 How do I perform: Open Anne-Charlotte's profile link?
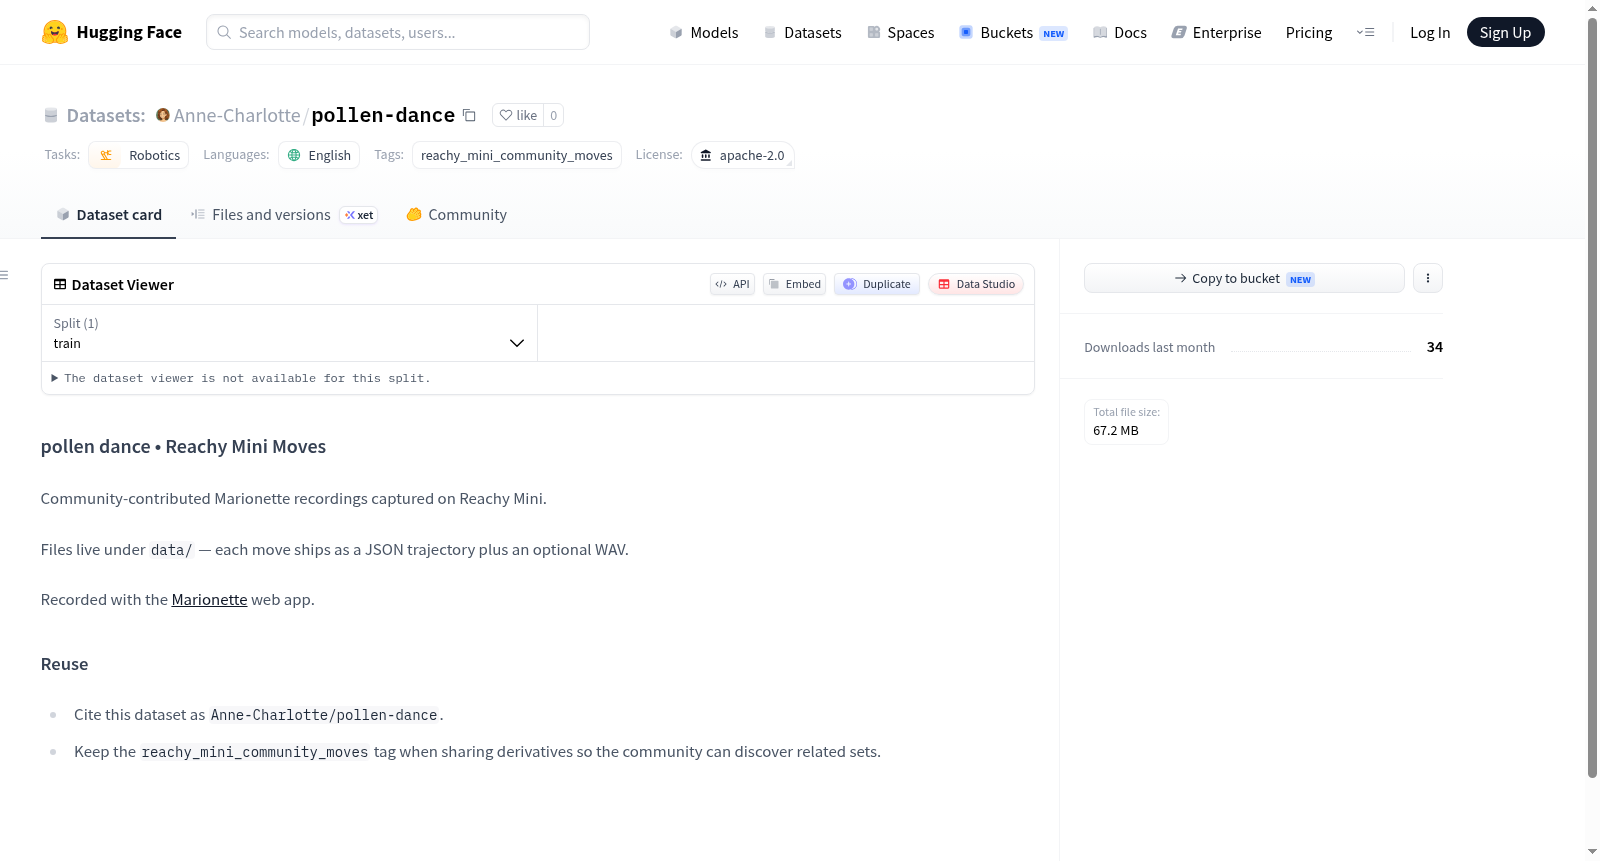pyautogui.click(x=237, y=115)
